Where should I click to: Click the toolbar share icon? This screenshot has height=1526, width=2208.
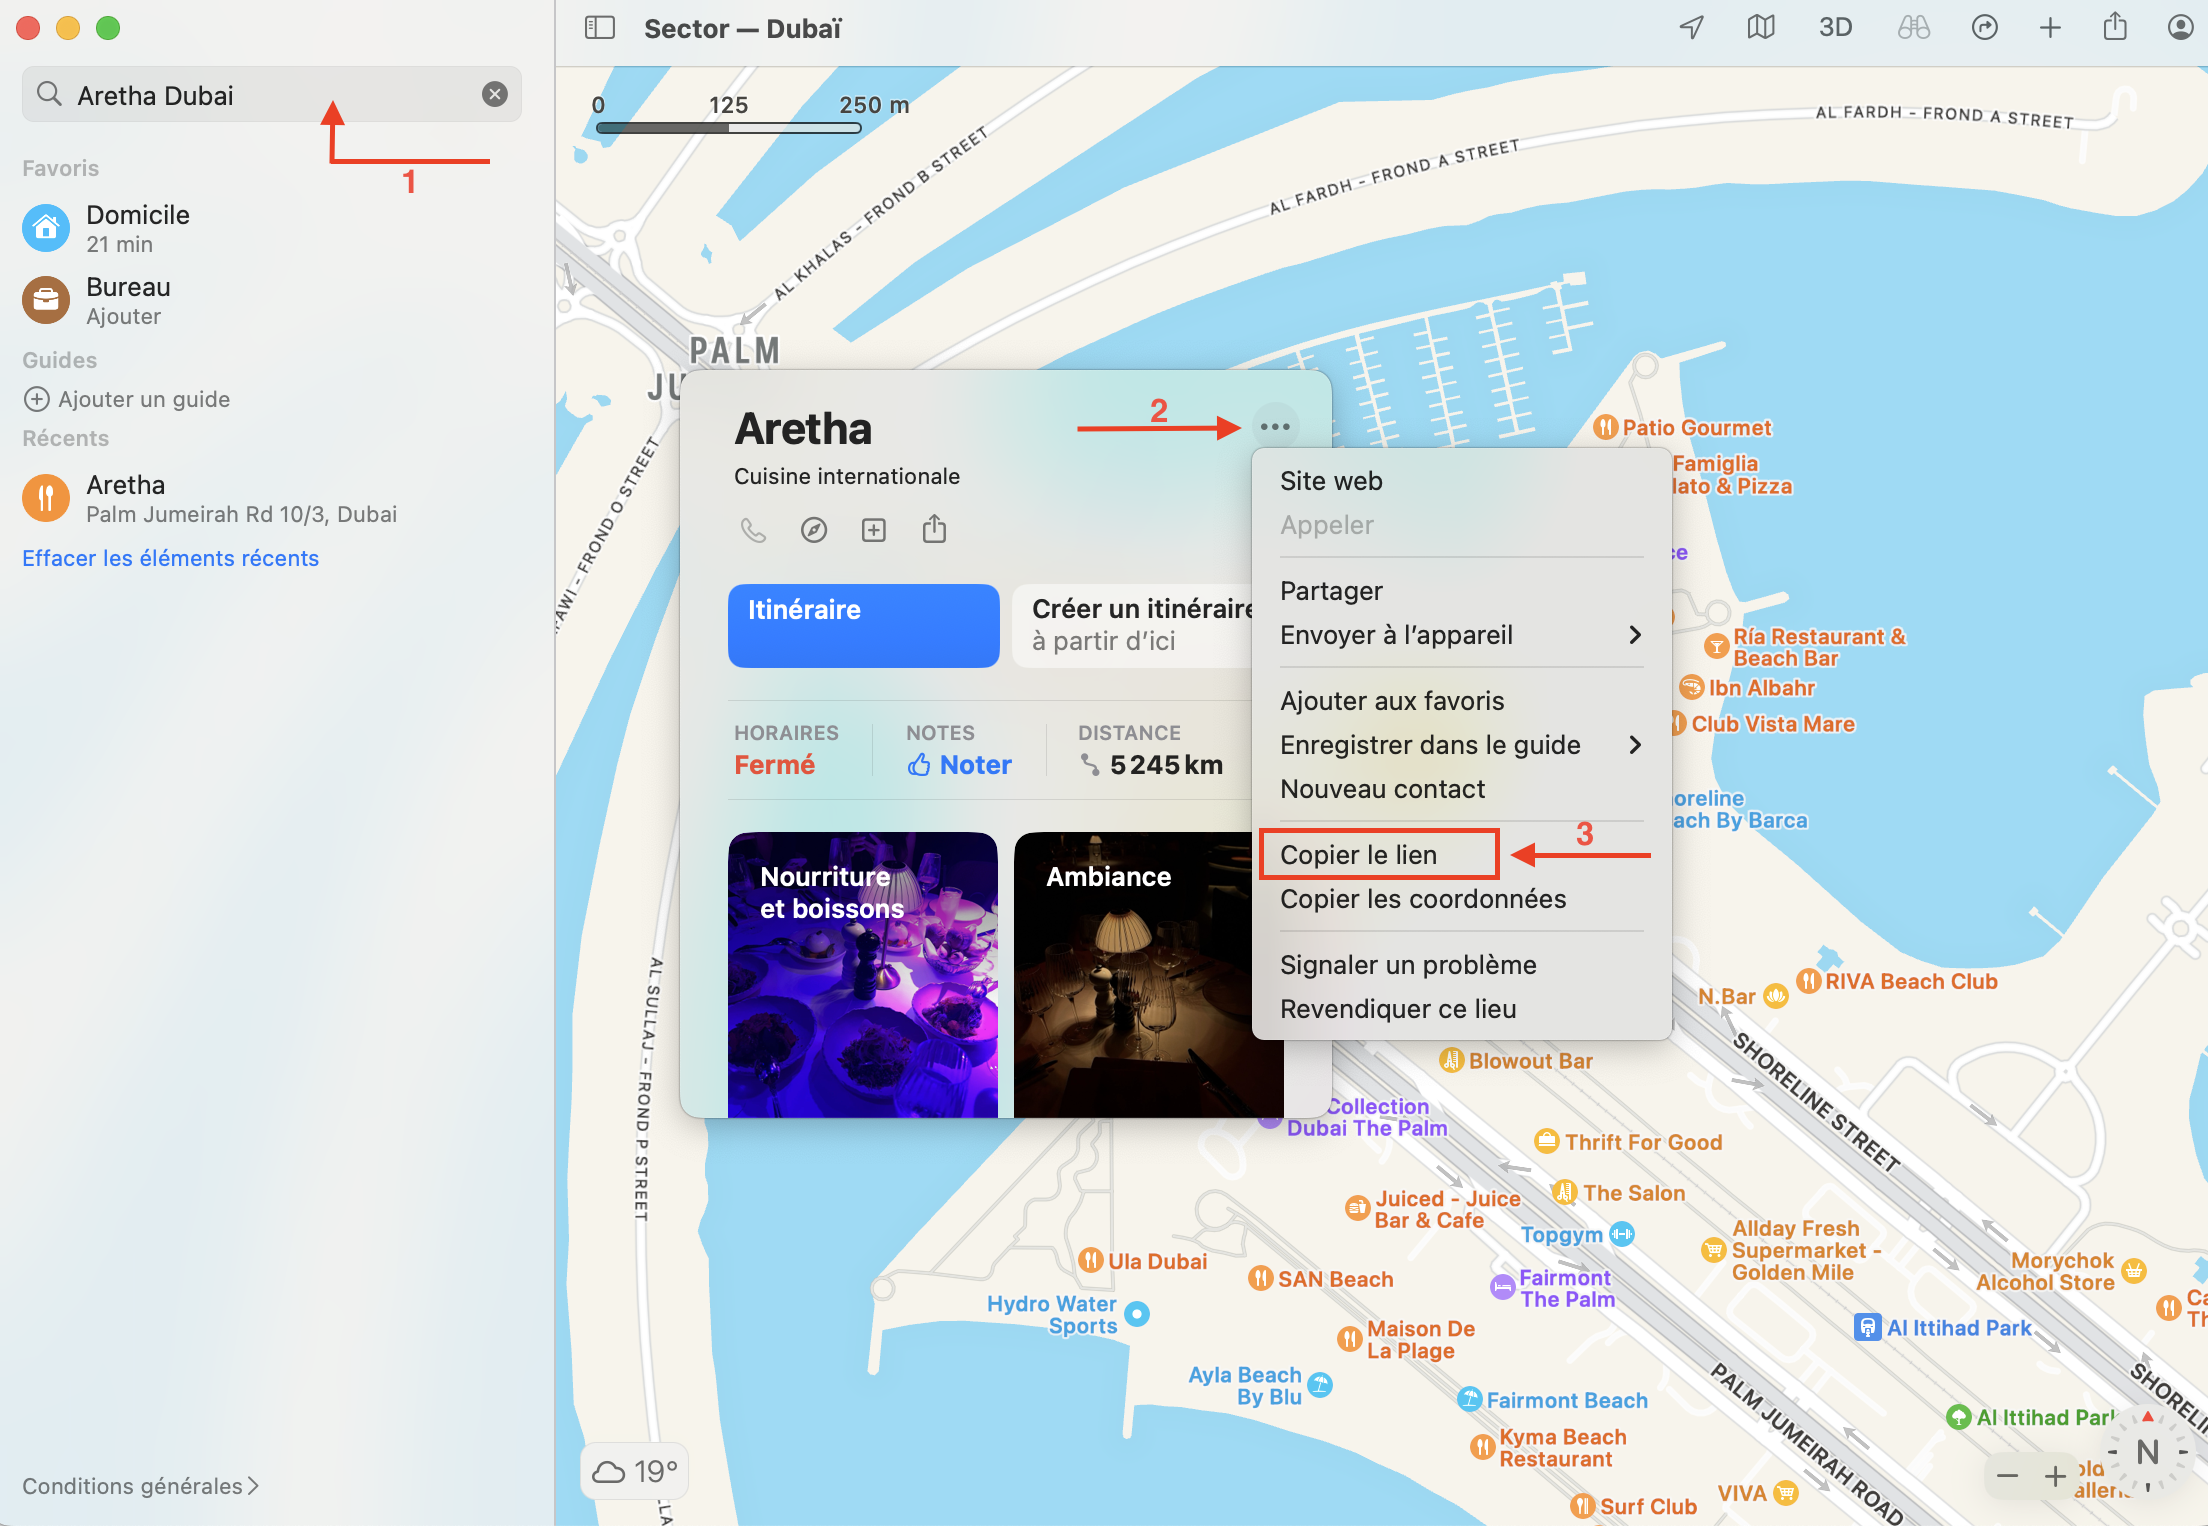point(2115,28)
